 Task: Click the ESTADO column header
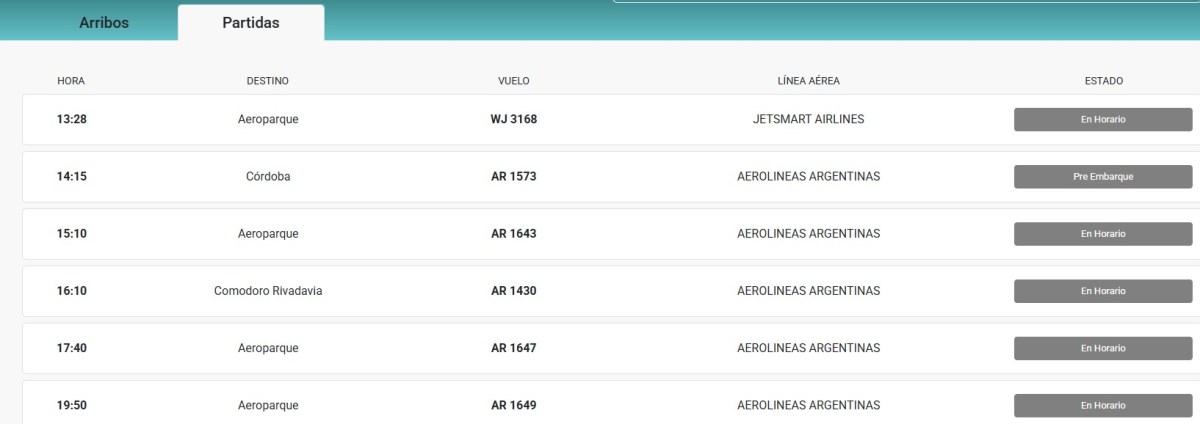(x=1103, y=81)
